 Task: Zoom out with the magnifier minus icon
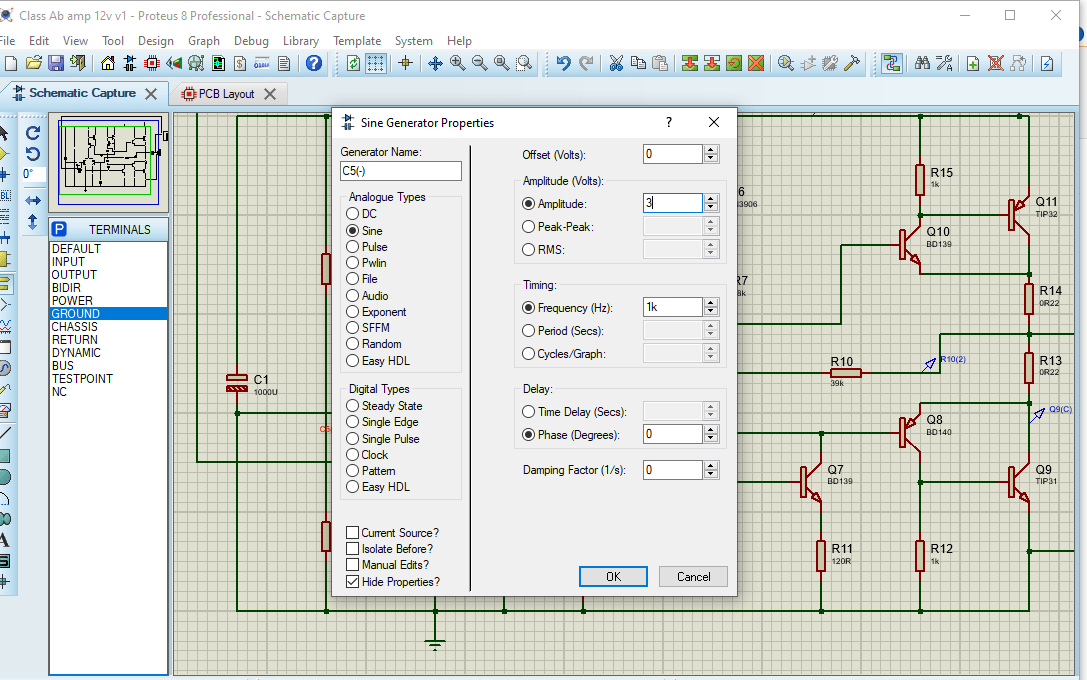tap(480, 64)
